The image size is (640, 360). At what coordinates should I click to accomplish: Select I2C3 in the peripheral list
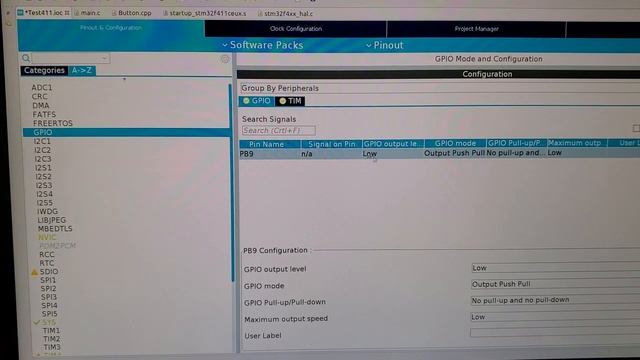43,159
